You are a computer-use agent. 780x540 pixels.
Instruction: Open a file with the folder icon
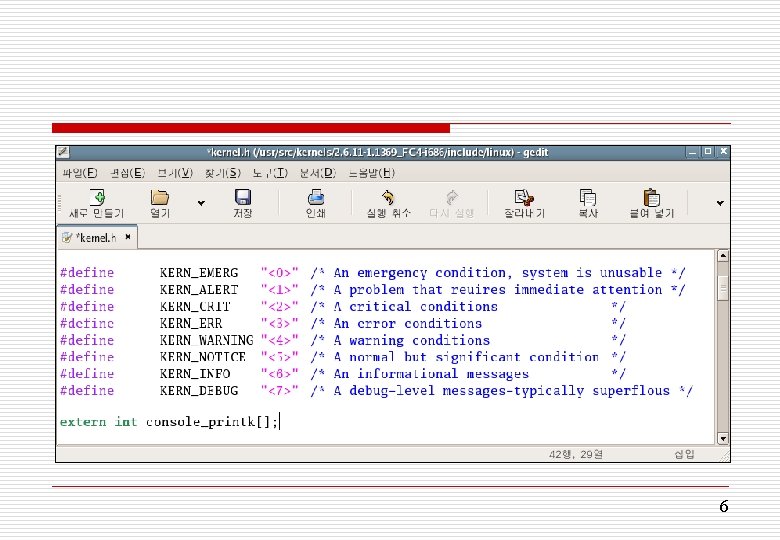[x=160, y=197]
